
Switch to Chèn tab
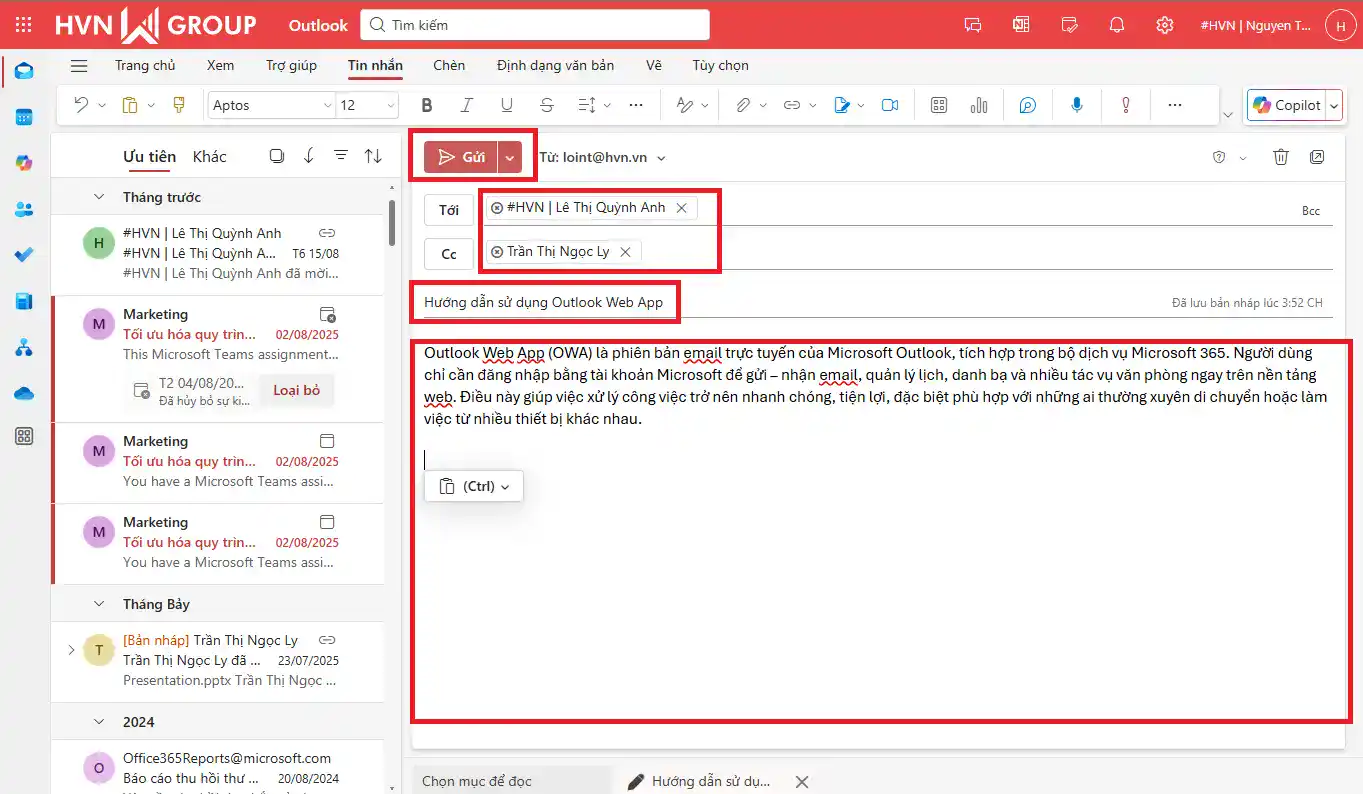[x=449, y=65]
